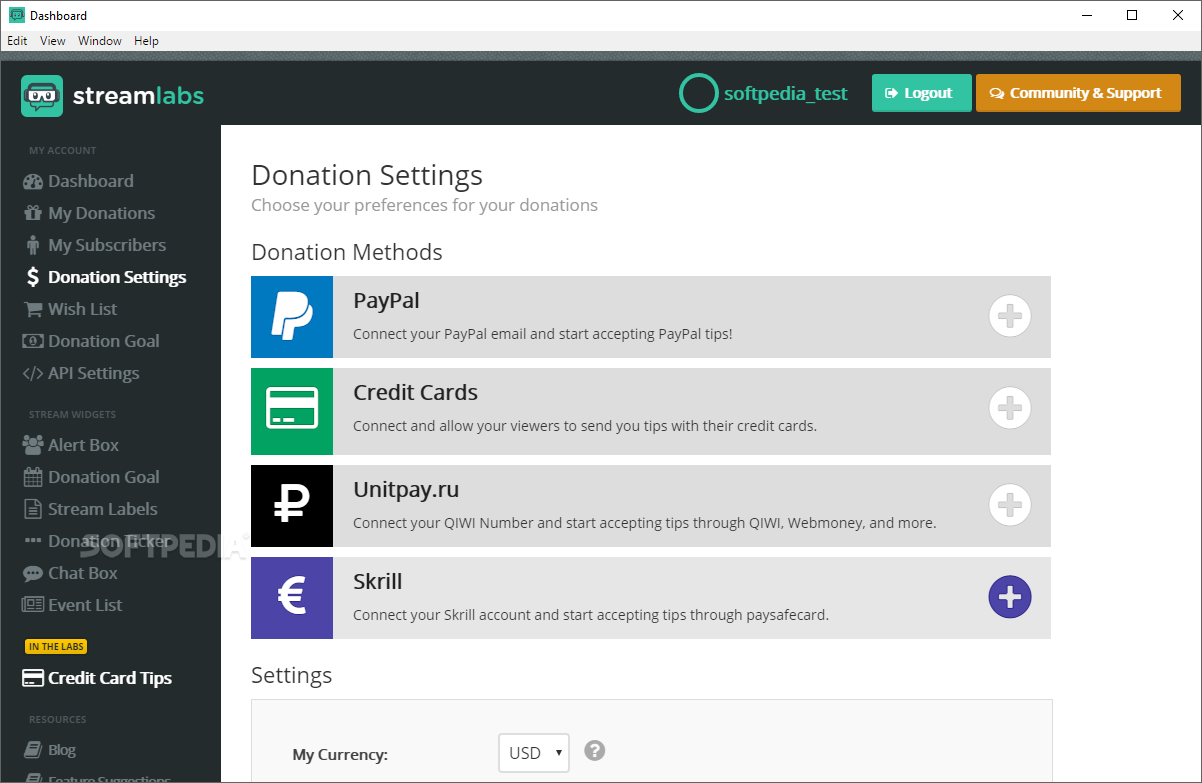
Task: Click the Credit Cards method title
Action: (416, 393)
